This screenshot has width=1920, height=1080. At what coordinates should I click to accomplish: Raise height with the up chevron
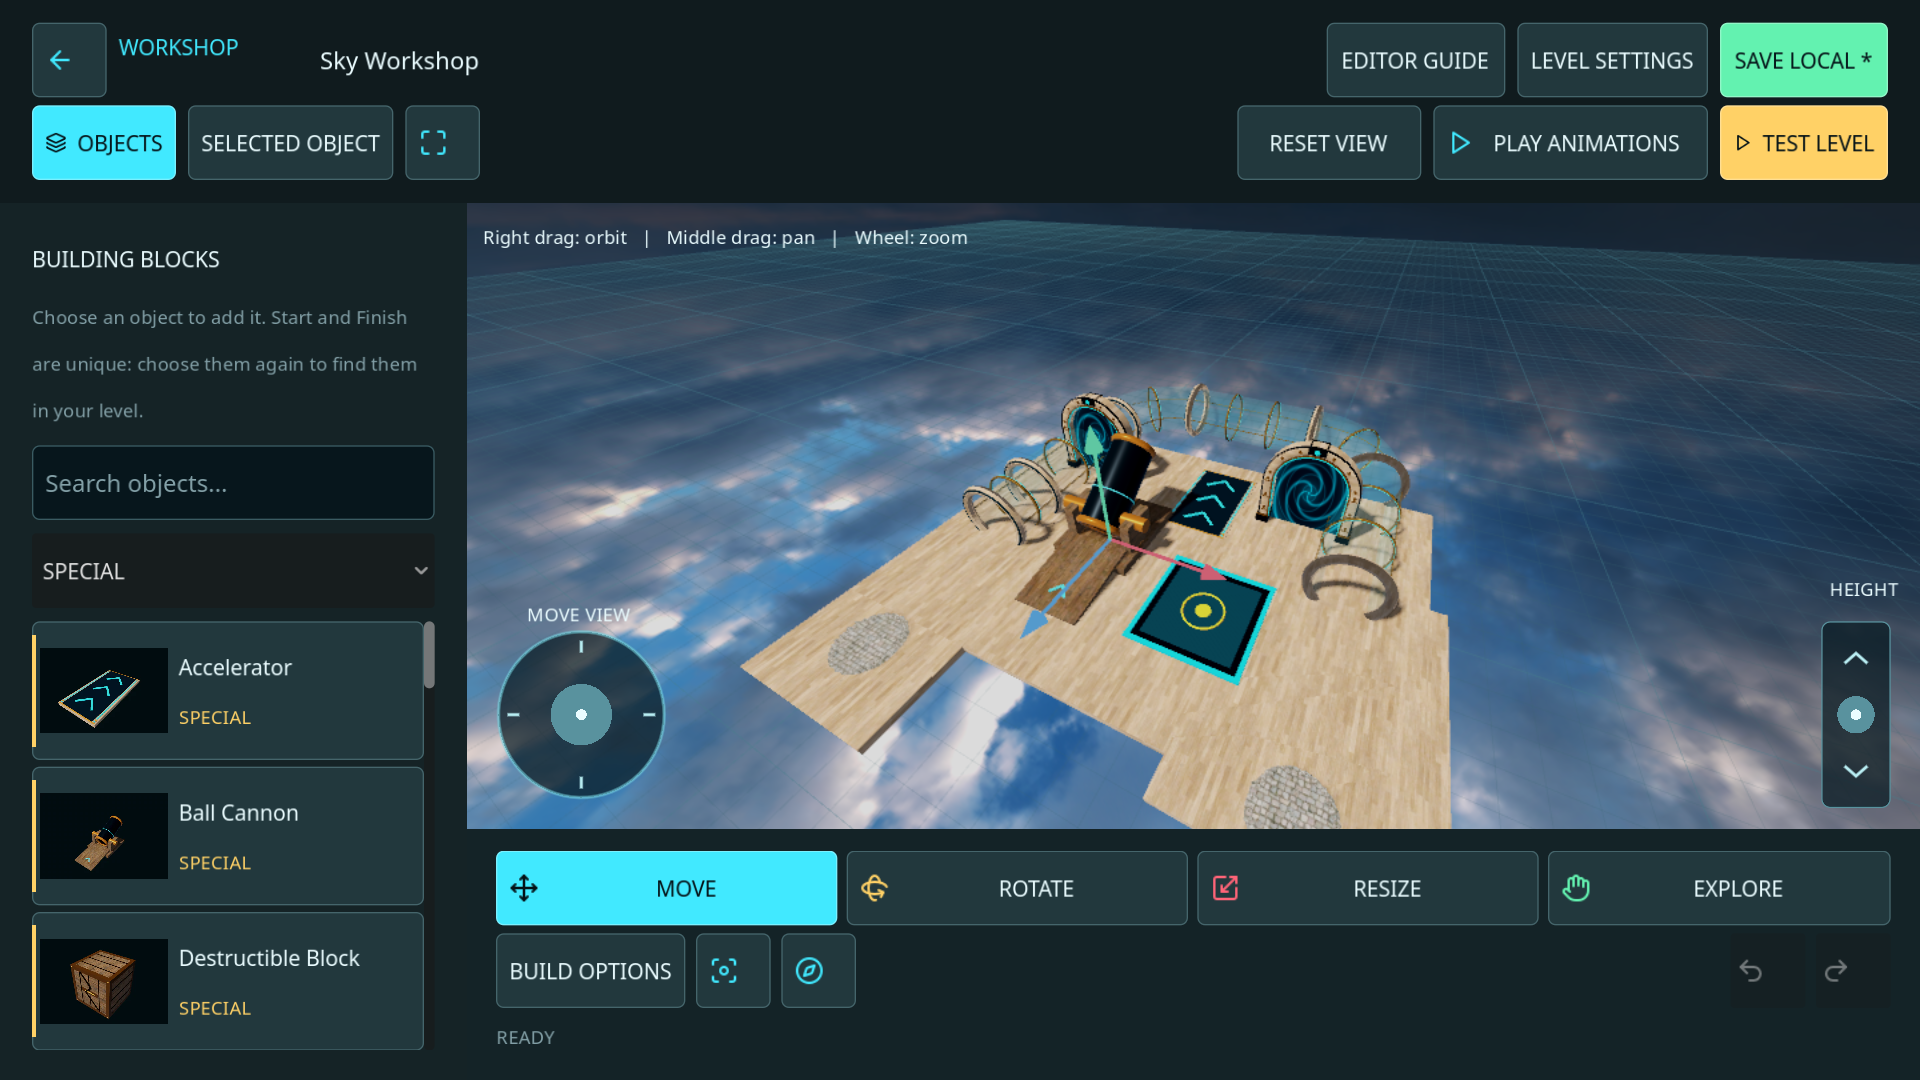point(1856,659)
